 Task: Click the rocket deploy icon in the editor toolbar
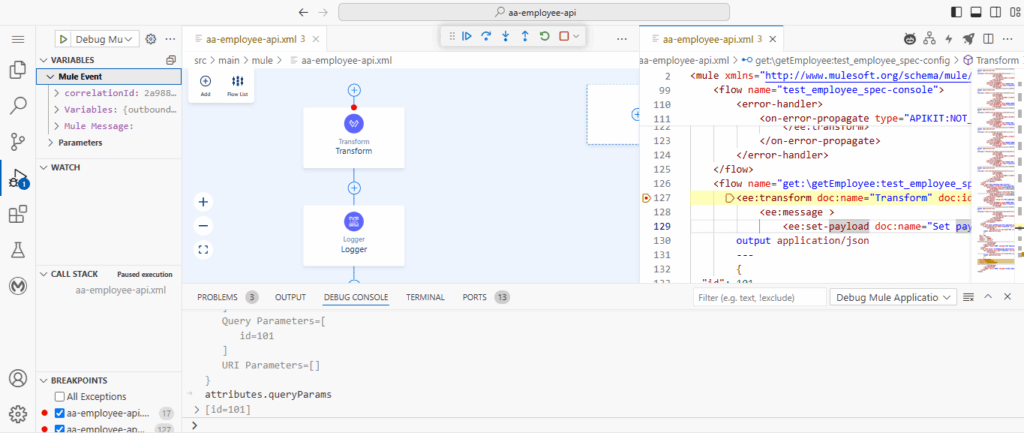point(968,39)
